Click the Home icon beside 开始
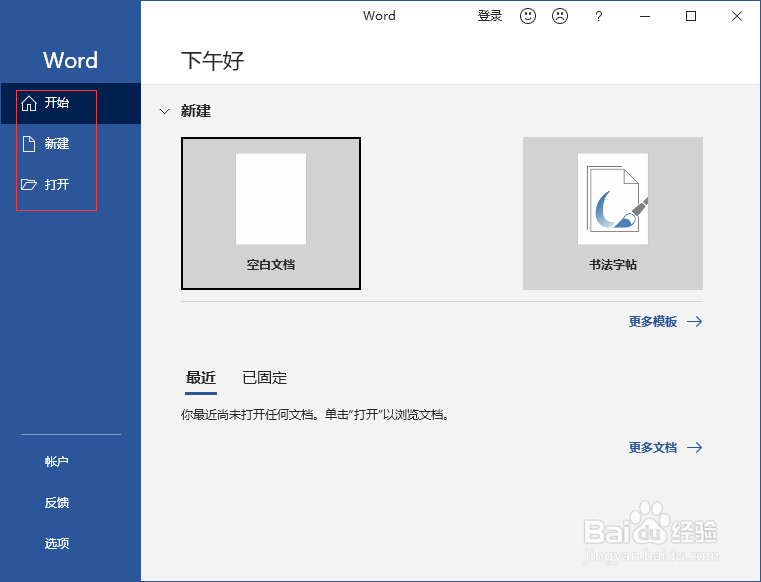 tap(29, 103)
